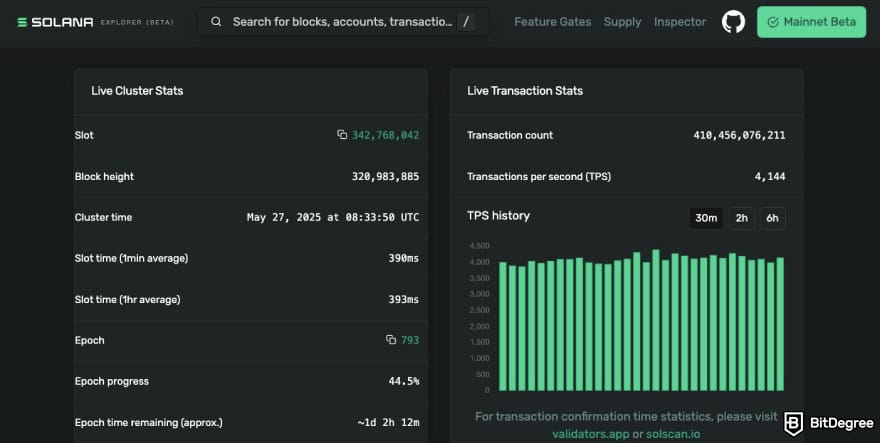Focus the search for blocks field
Viewport: 880px width, 443px height.
[343, 22]
